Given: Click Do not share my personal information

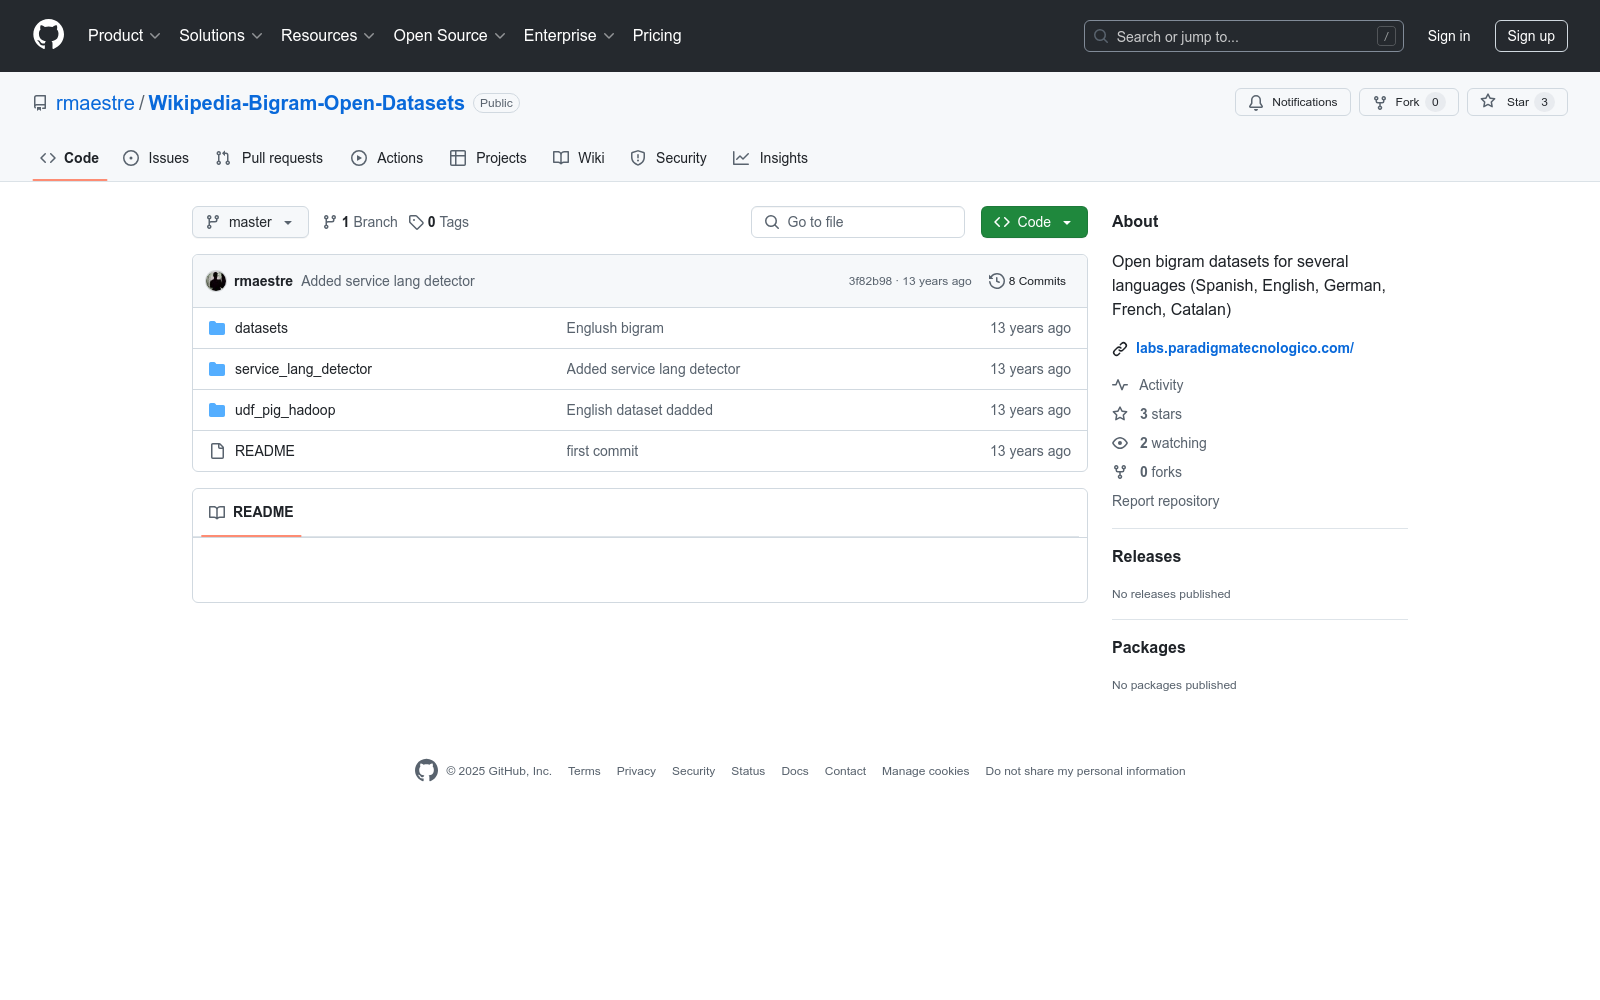Looking at the screenshot, I should click(x=1085, y=771).
